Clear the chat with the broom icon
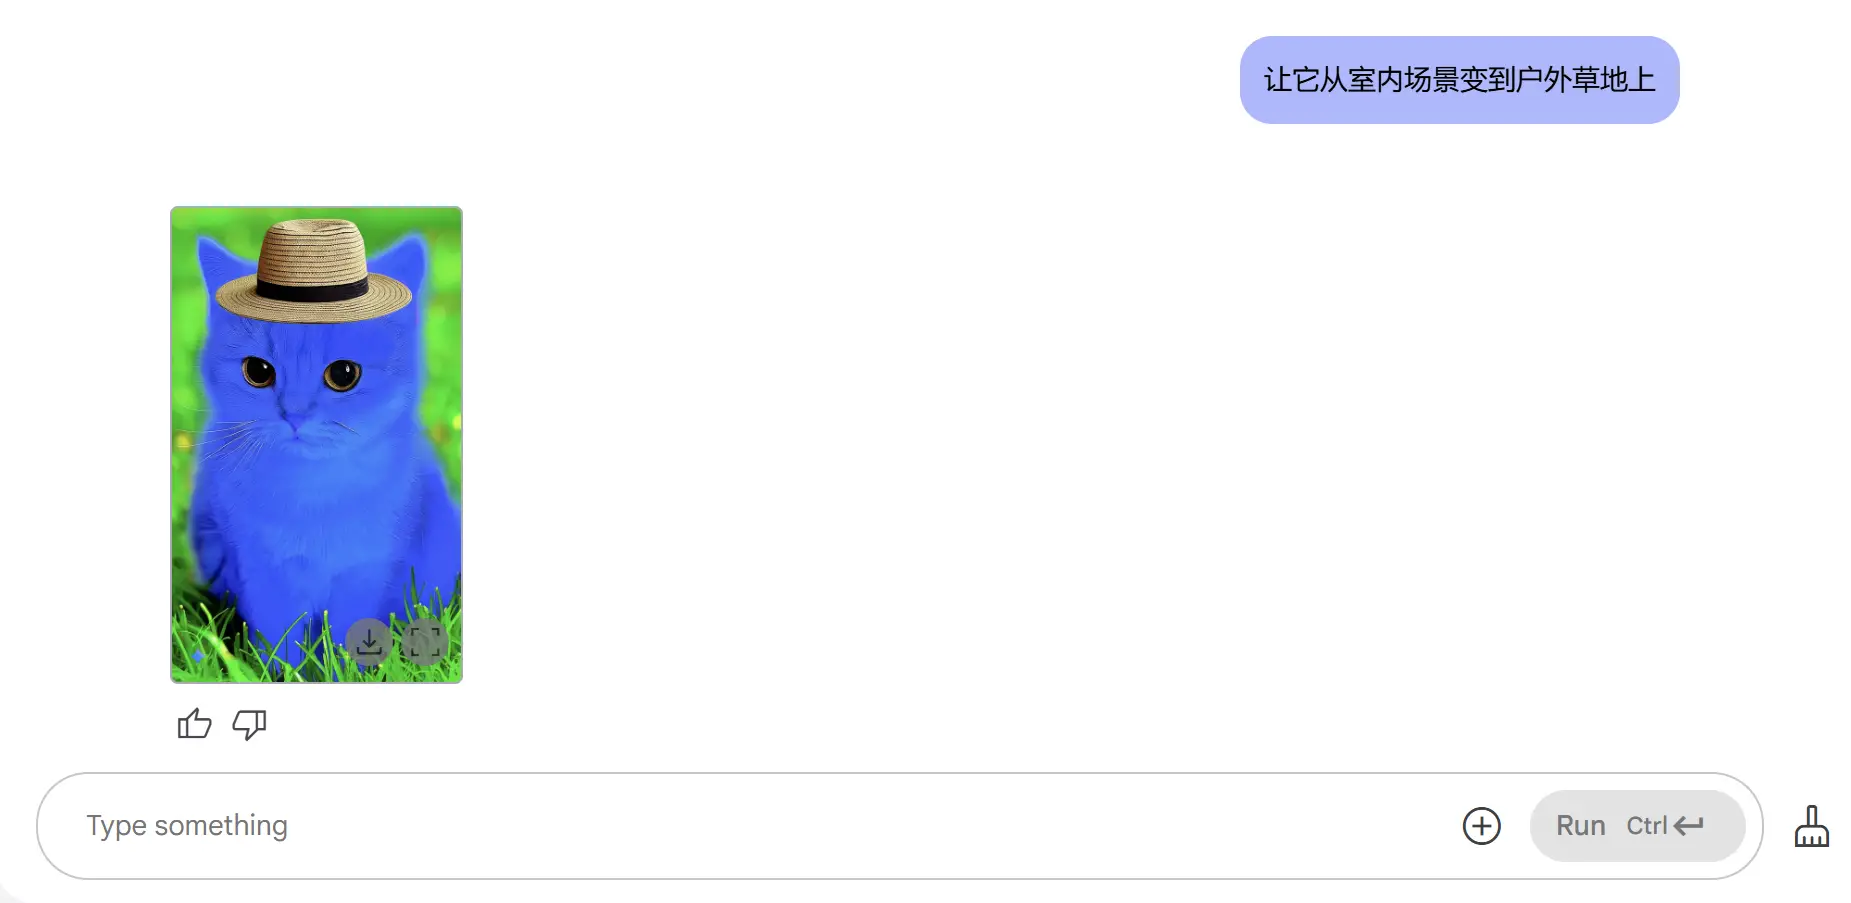1851x903 pixels. tap(1811, 826)
